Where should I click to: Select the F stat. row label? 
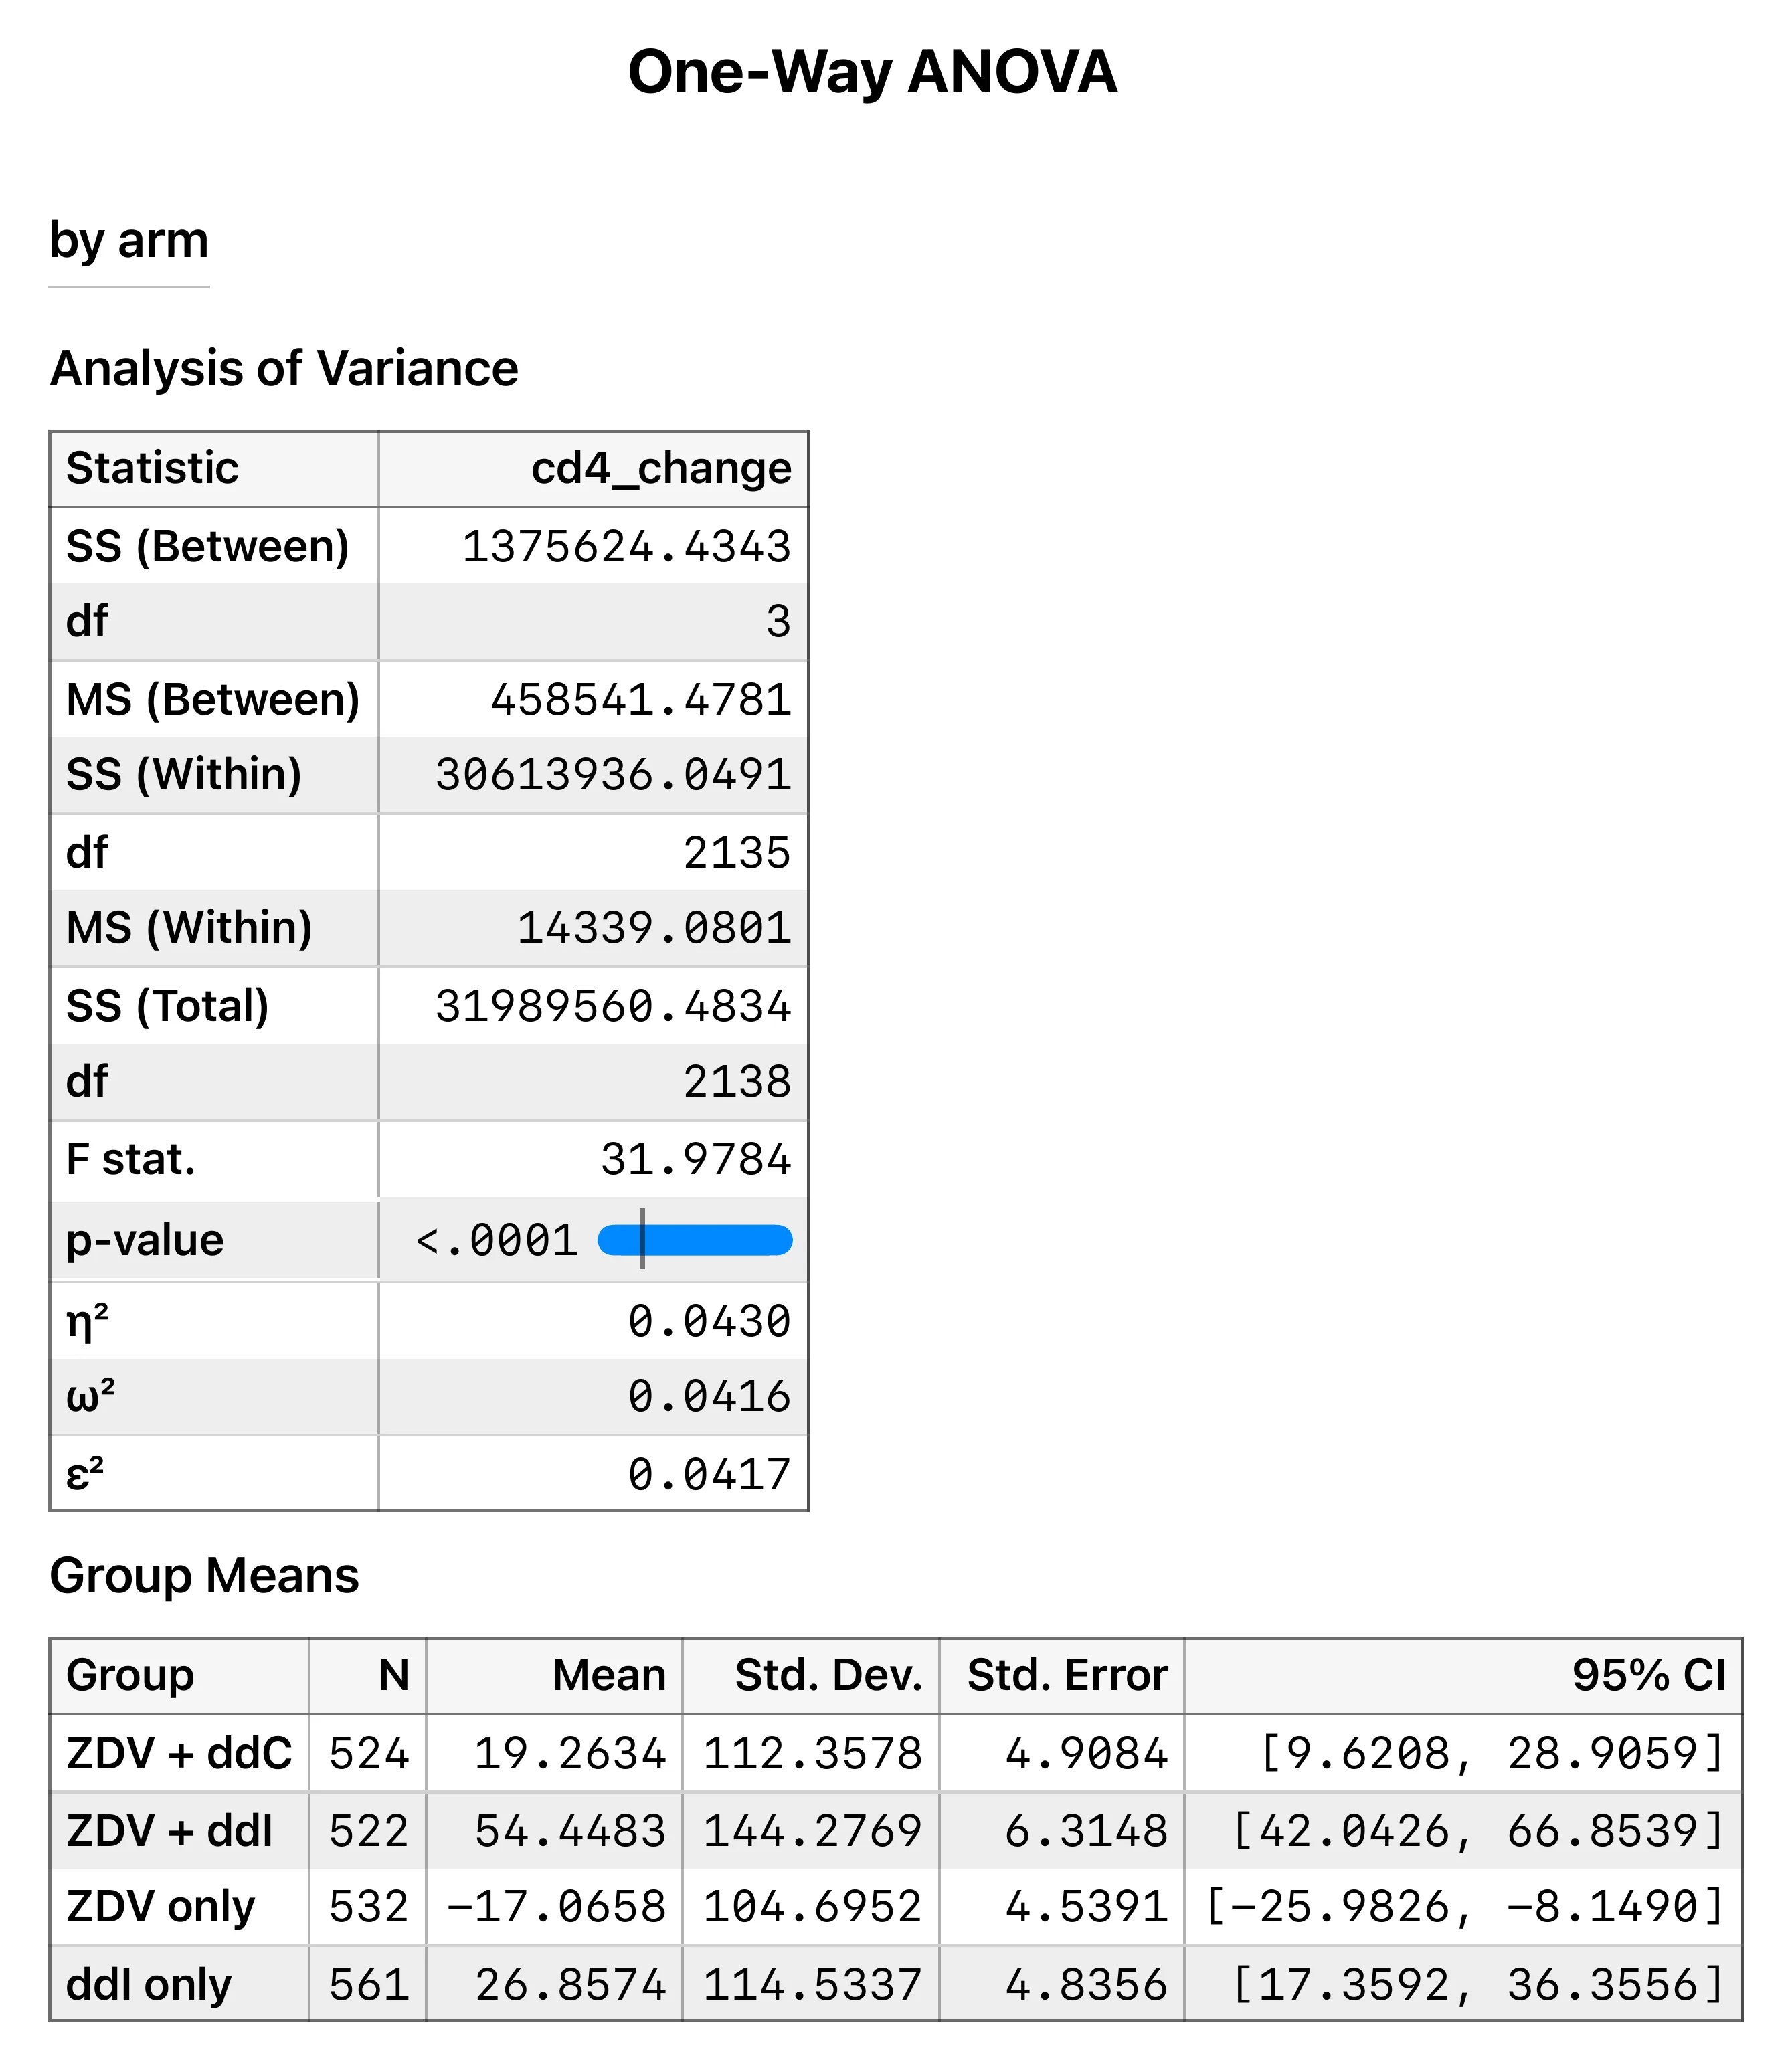point(131,1159)
